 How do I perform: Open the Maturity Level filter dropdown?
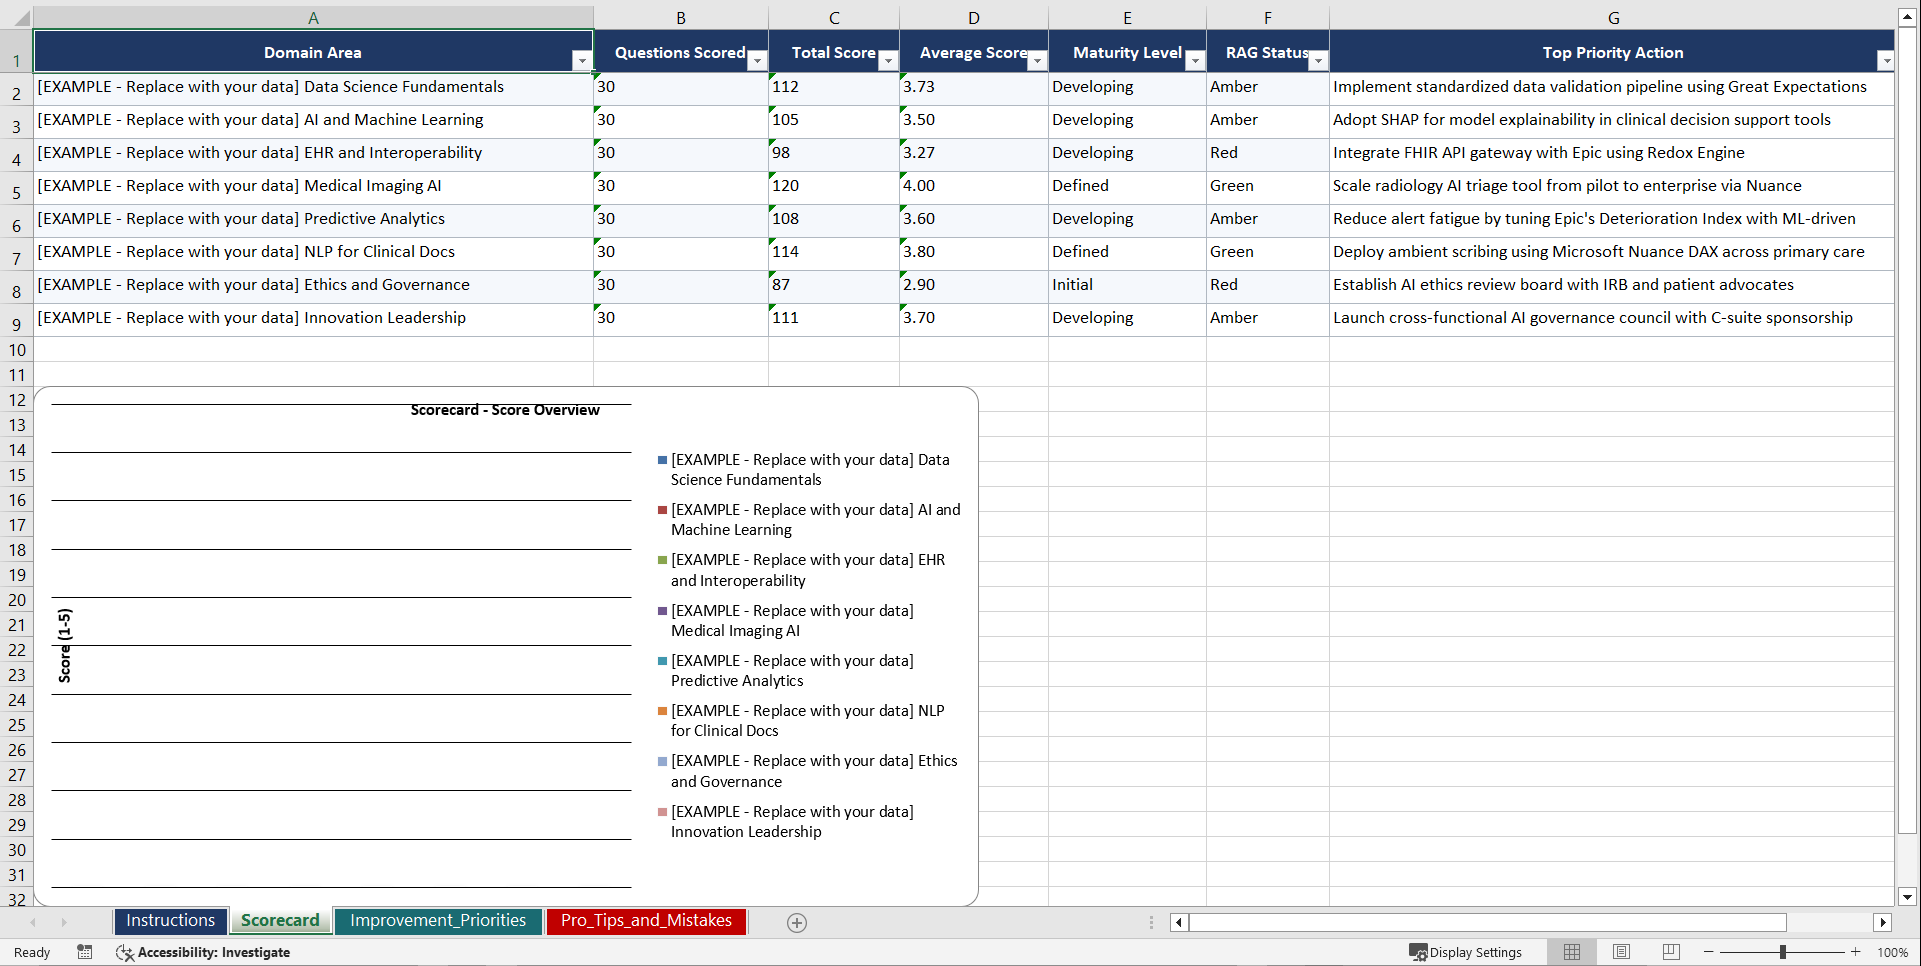1194,61
